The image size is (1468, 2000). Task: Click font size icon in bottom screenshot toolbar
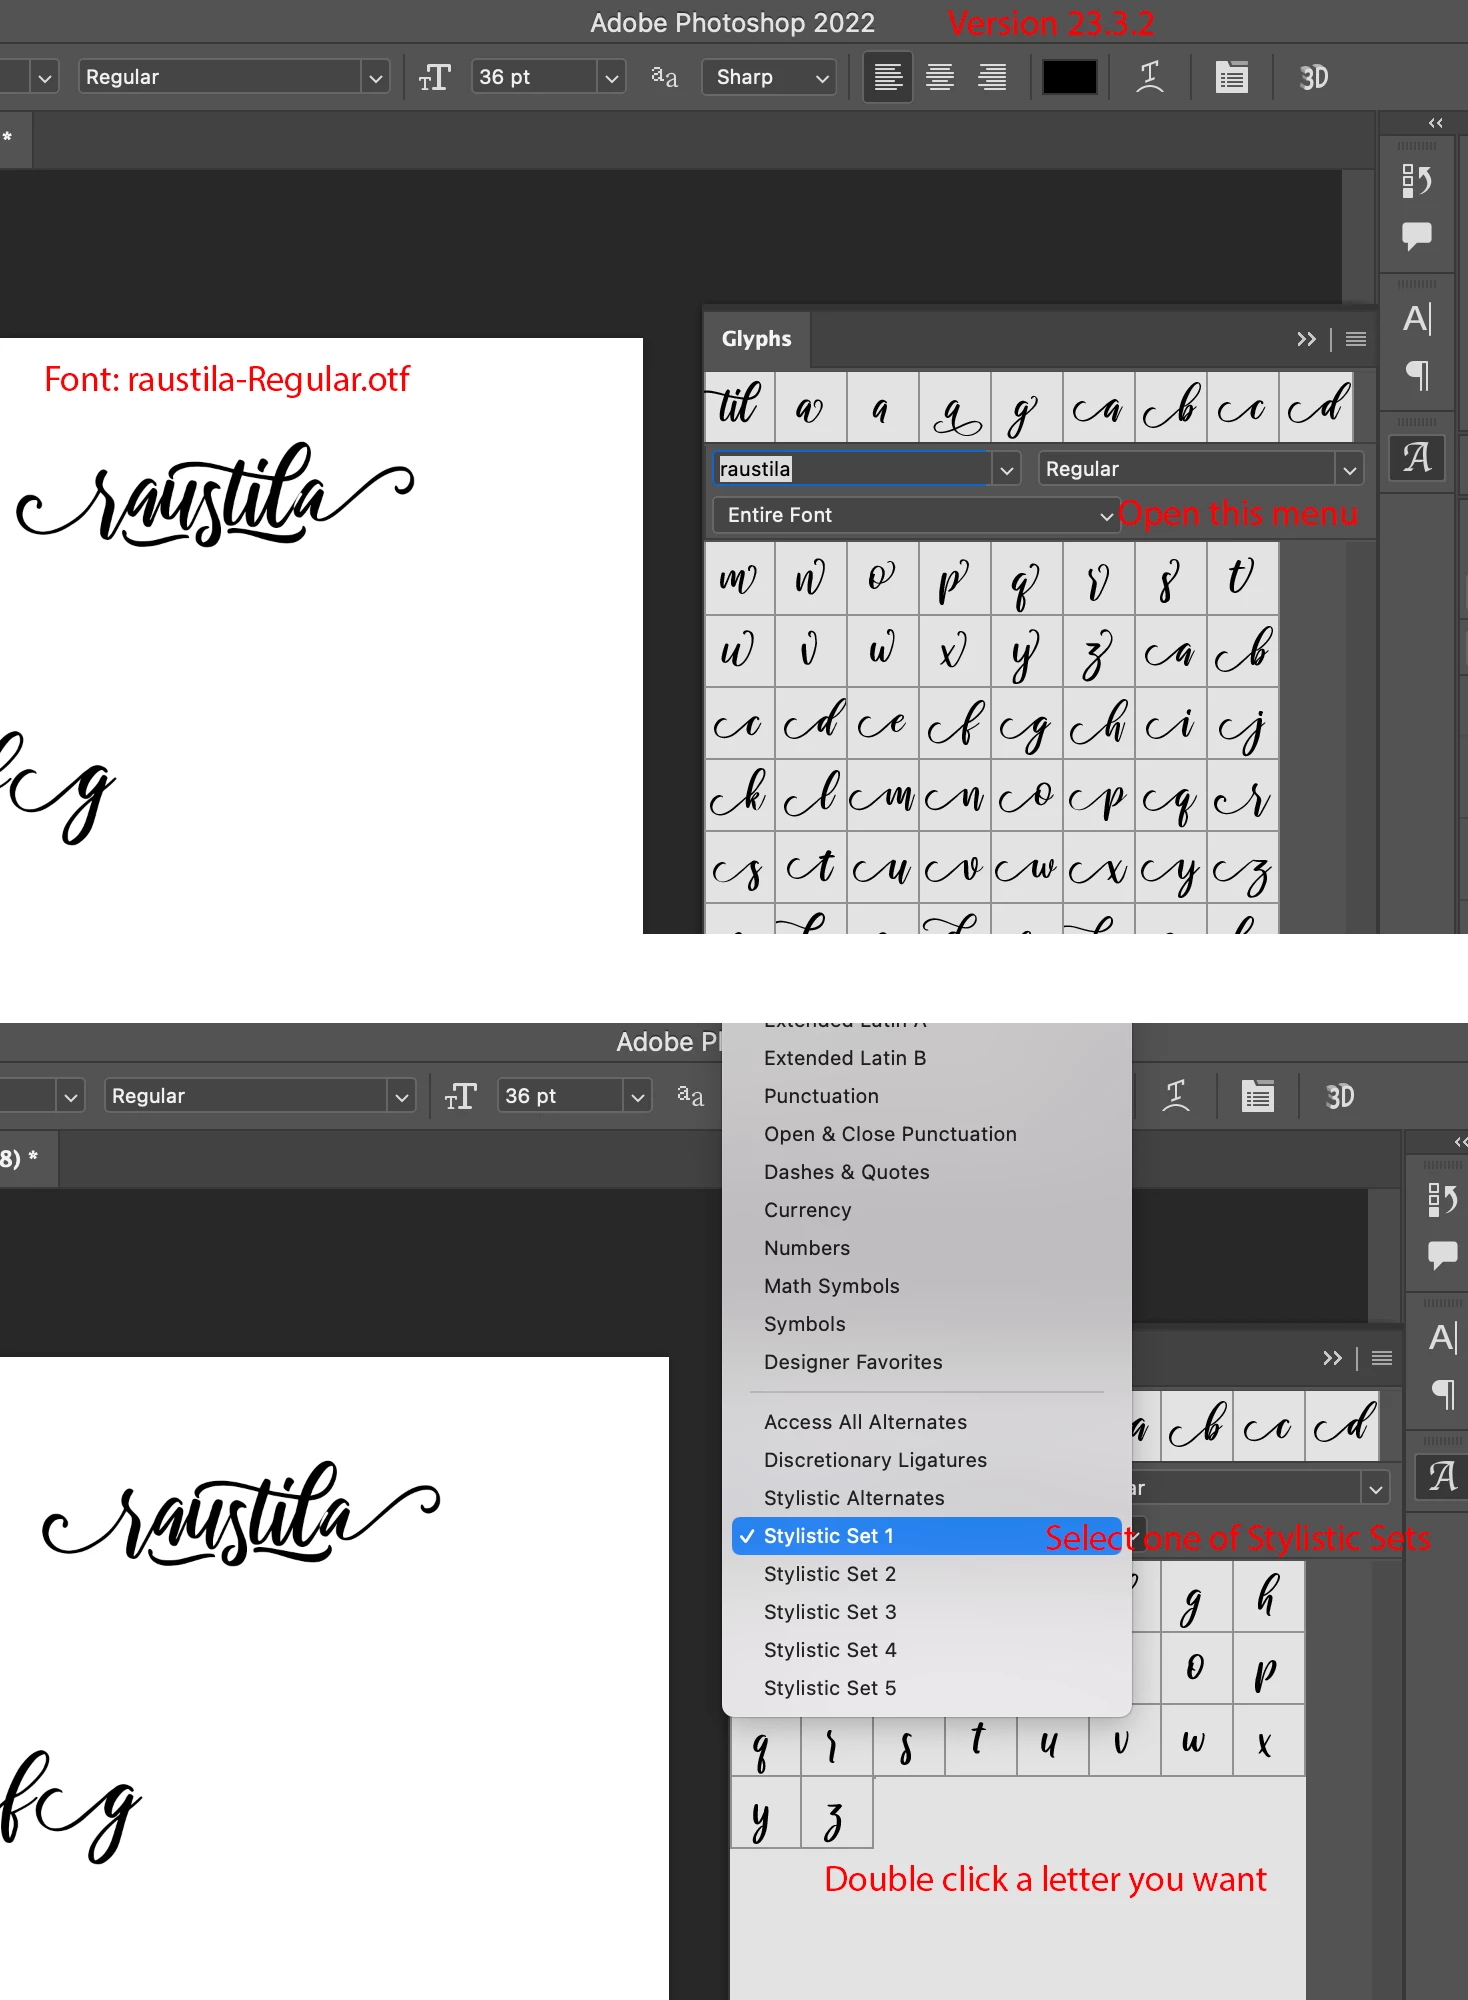(x=461, y=1096)
